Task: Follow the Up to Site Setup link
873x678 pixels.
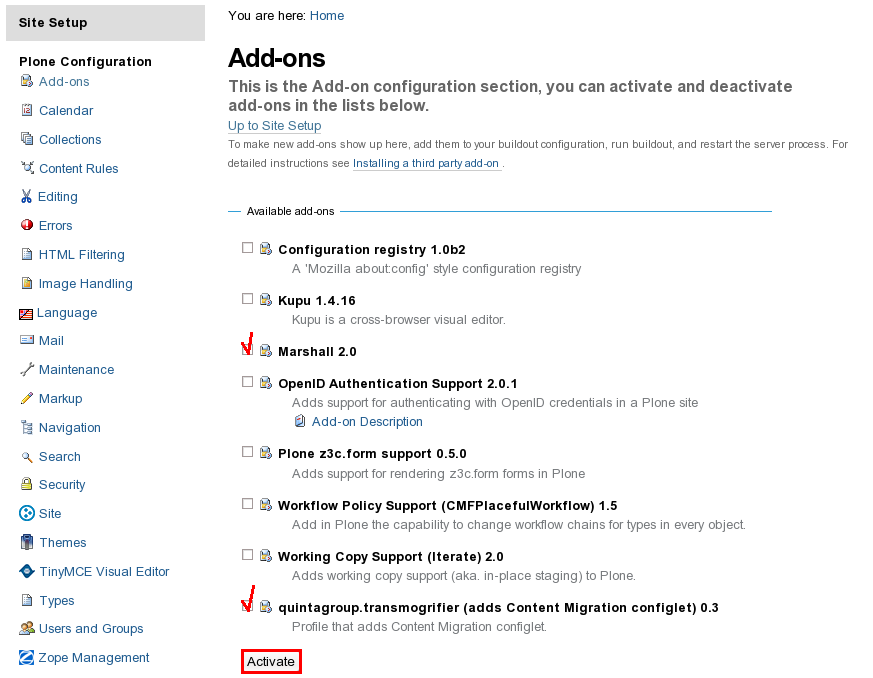Action: tap(275, 126)
